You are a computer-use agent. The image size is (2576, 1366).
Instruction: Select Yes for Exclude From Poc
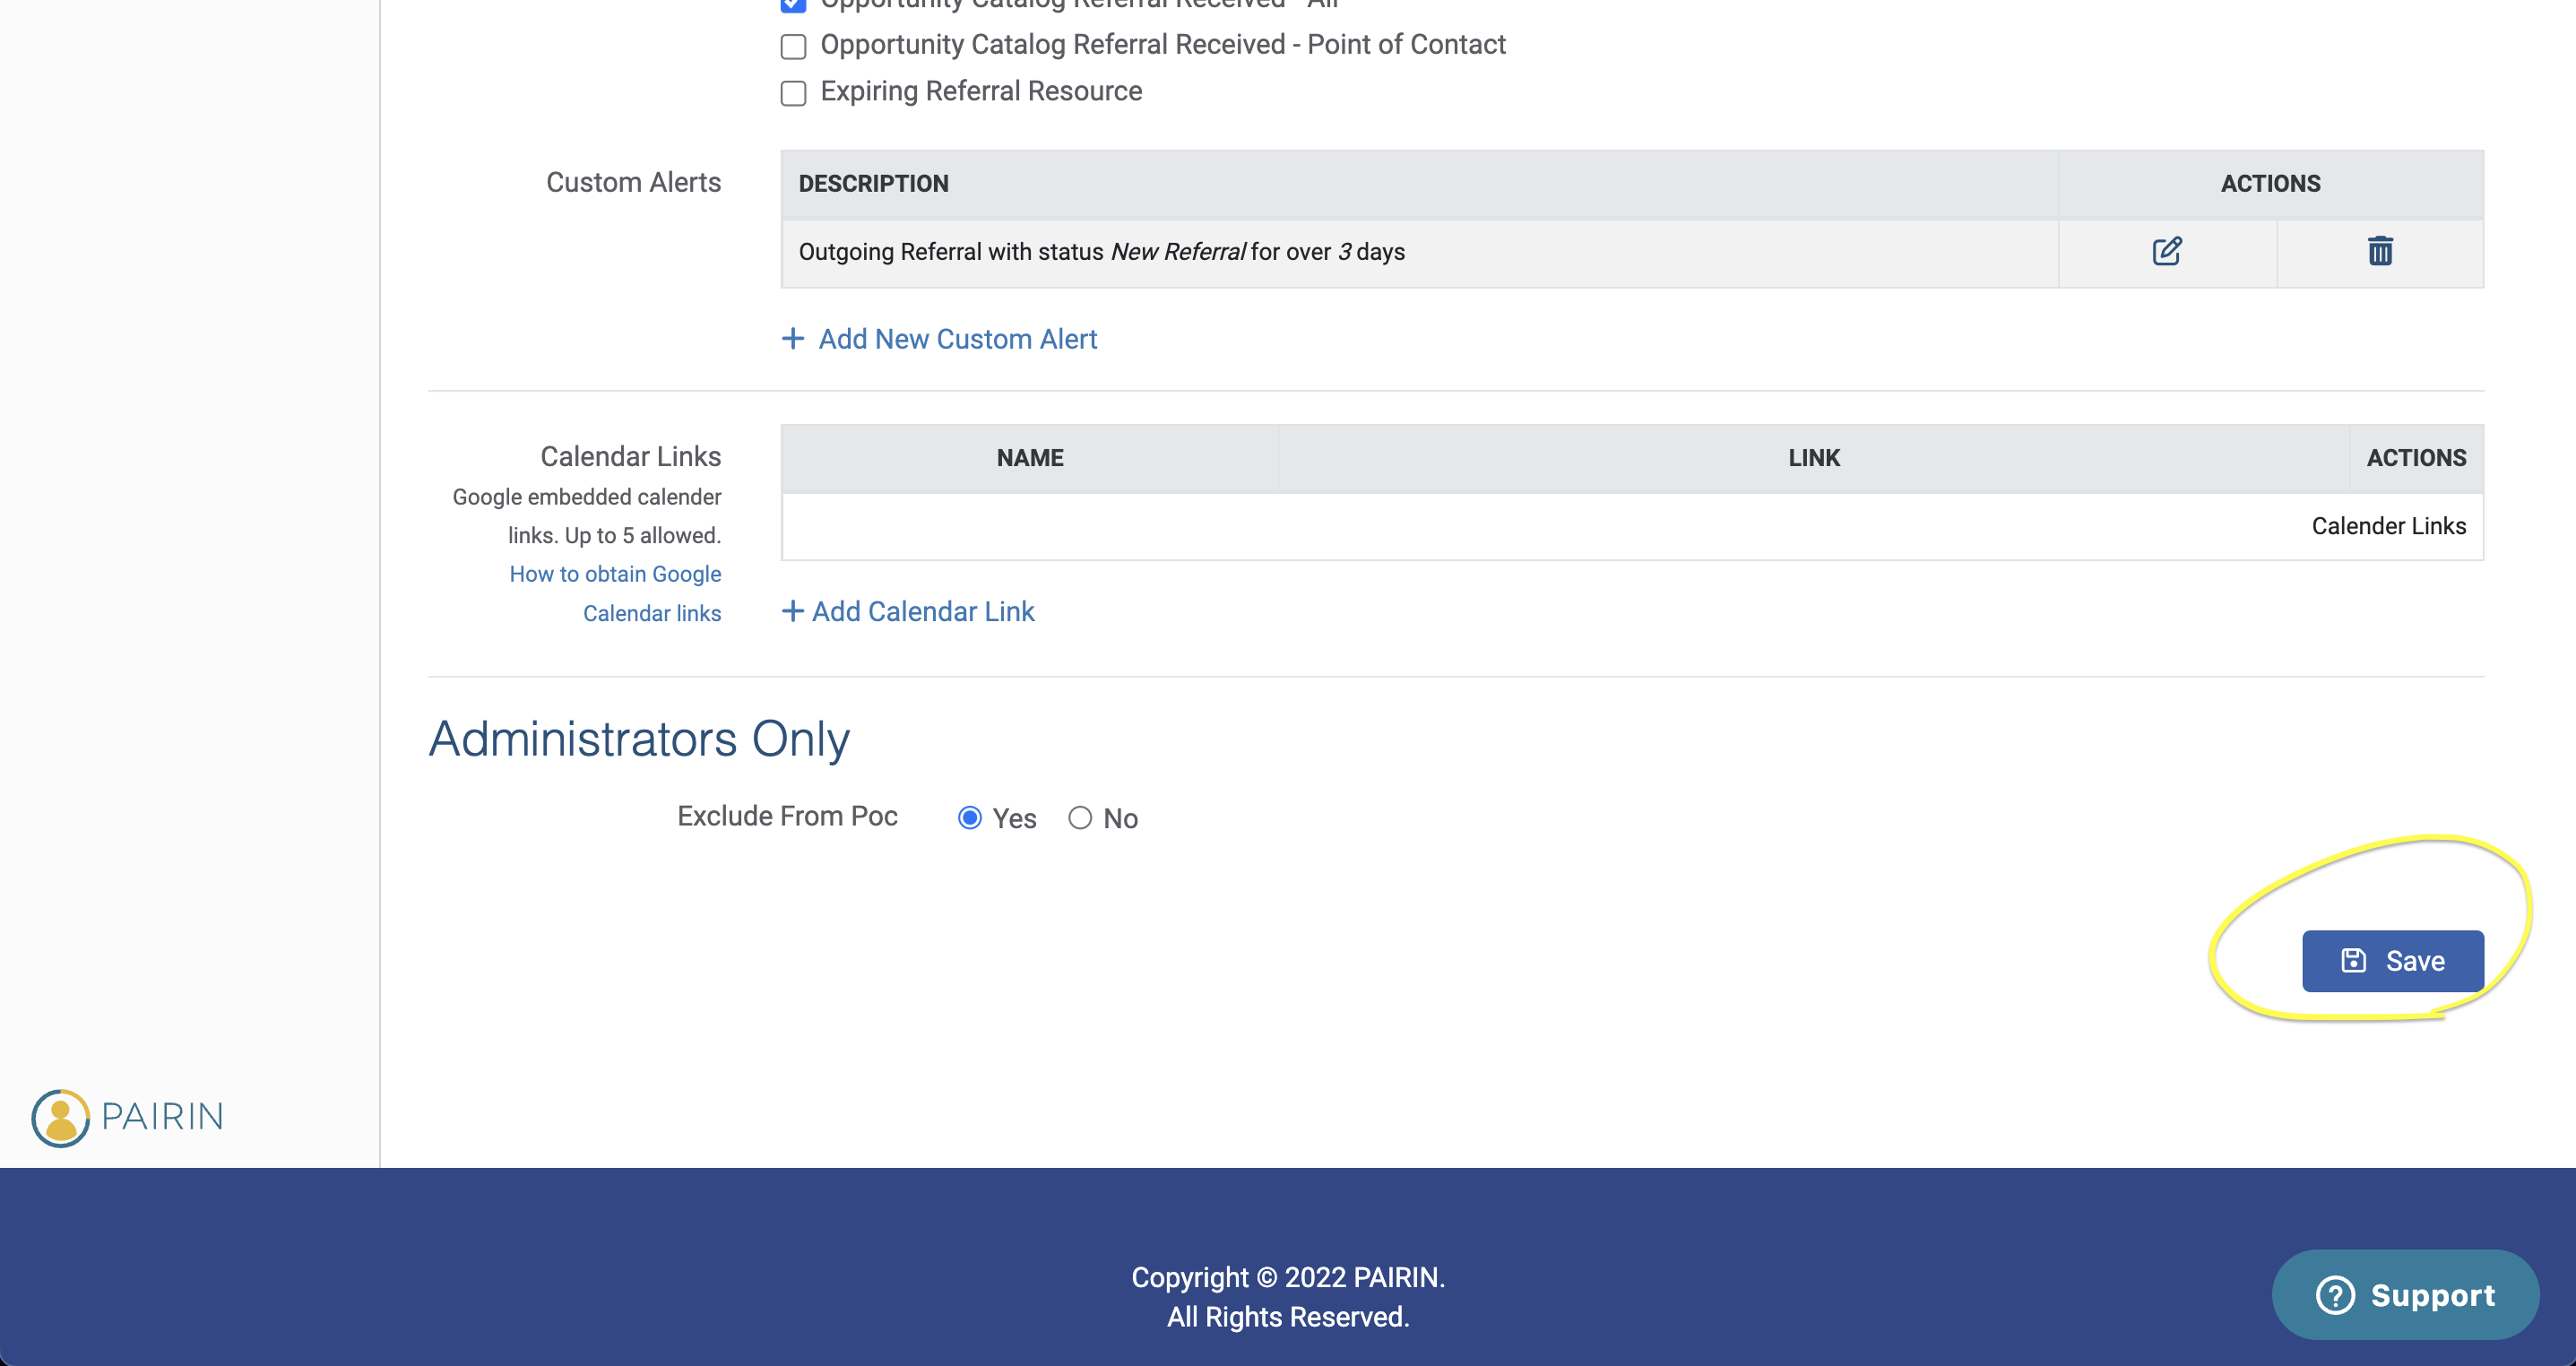click(x=970, y=818)
